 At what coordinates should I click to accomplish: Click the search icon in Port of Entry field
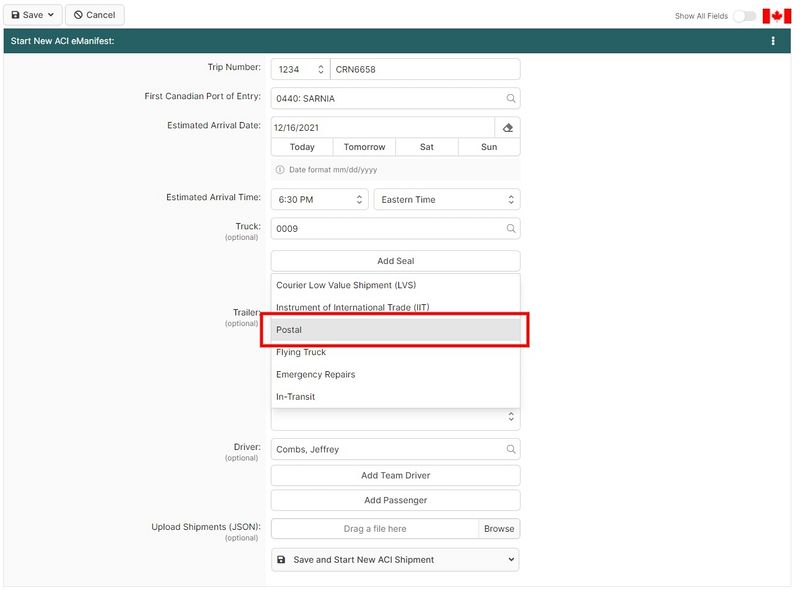[x=510, y=98]
